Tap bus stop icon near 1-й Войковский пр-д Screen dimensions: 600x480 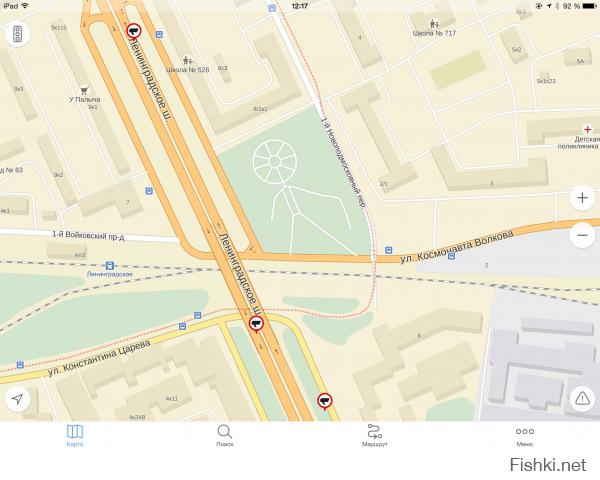[x=149, y=191]
